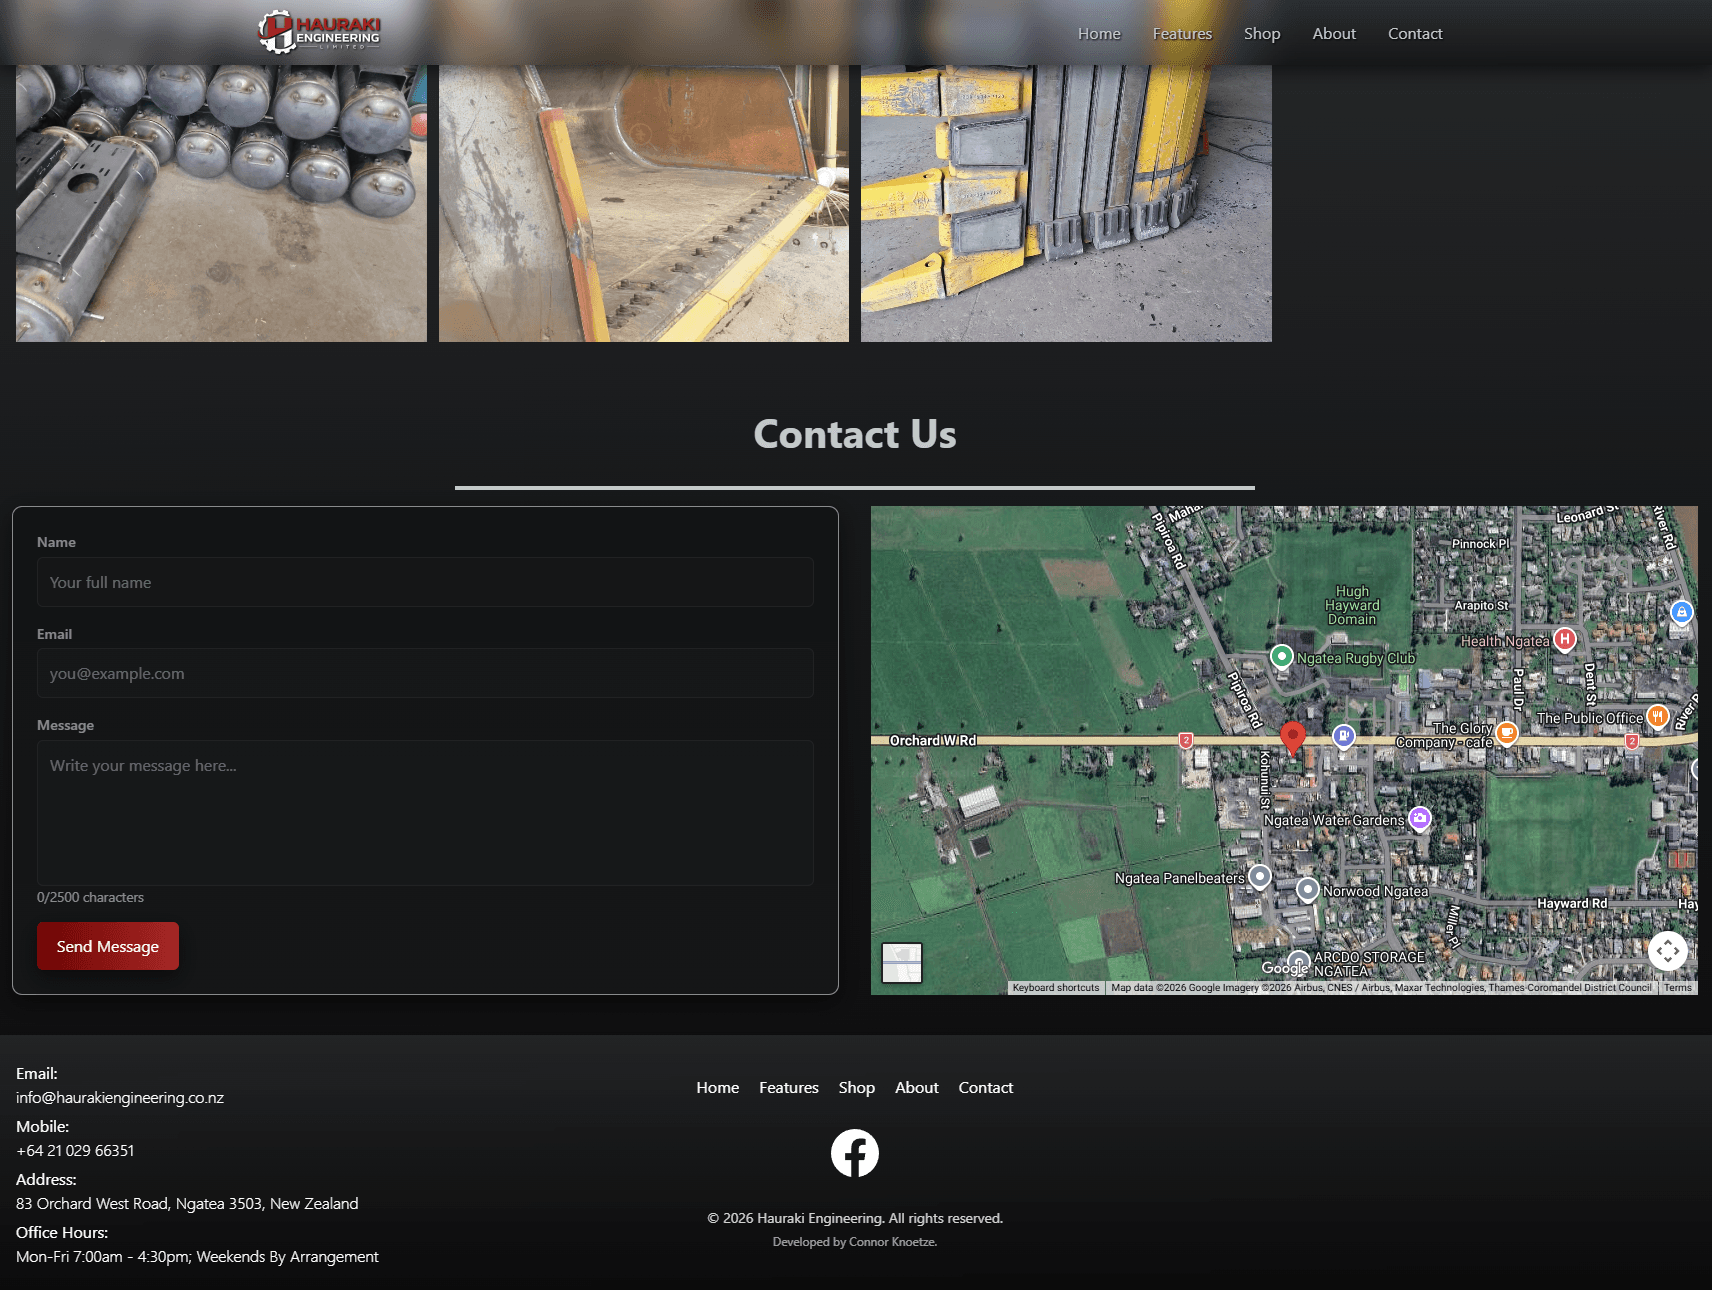Image resolution: width=1712 pixels, height=1290 pixels.
Task: Click the Hauraki Engineering logo
Action: pyautogui.click(x=319, y=32)
